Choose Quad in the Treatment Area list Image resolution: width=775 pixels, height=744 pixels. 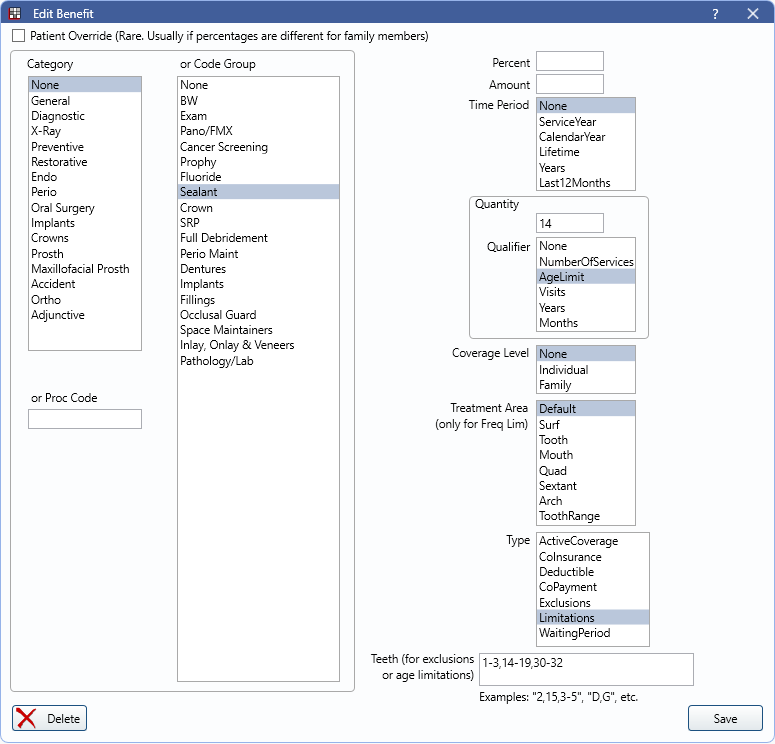(x=553, y=471)
